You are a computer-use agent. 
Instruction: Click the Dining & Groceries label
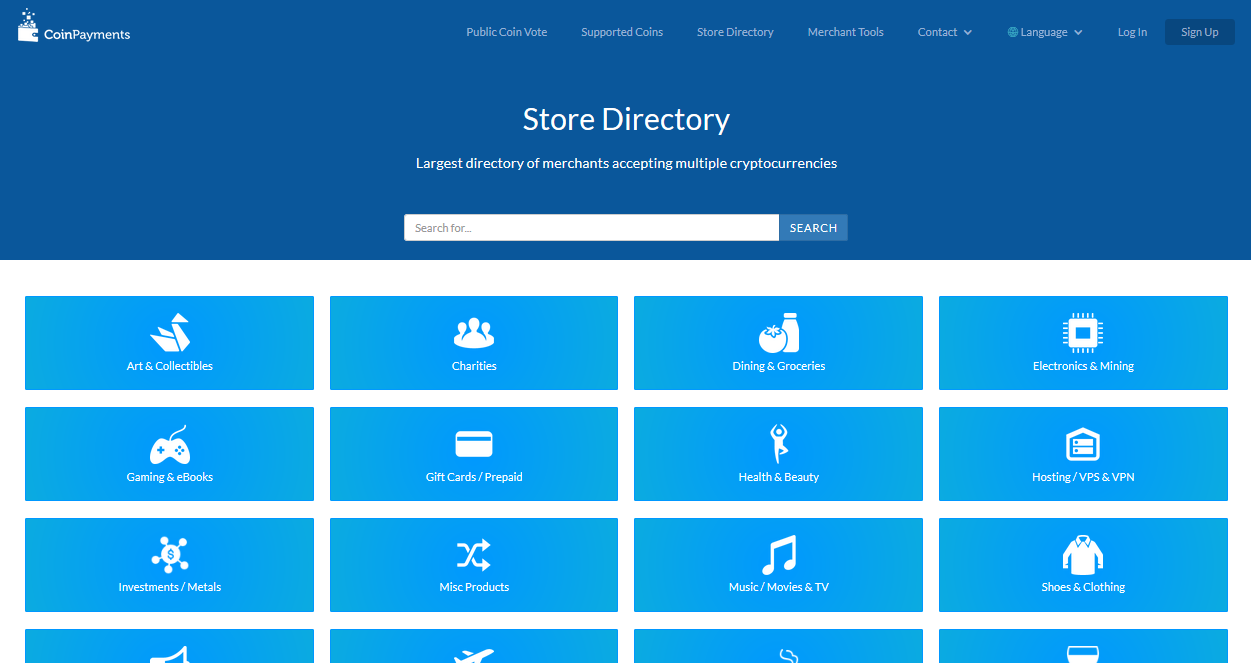(x=779, y=366)
